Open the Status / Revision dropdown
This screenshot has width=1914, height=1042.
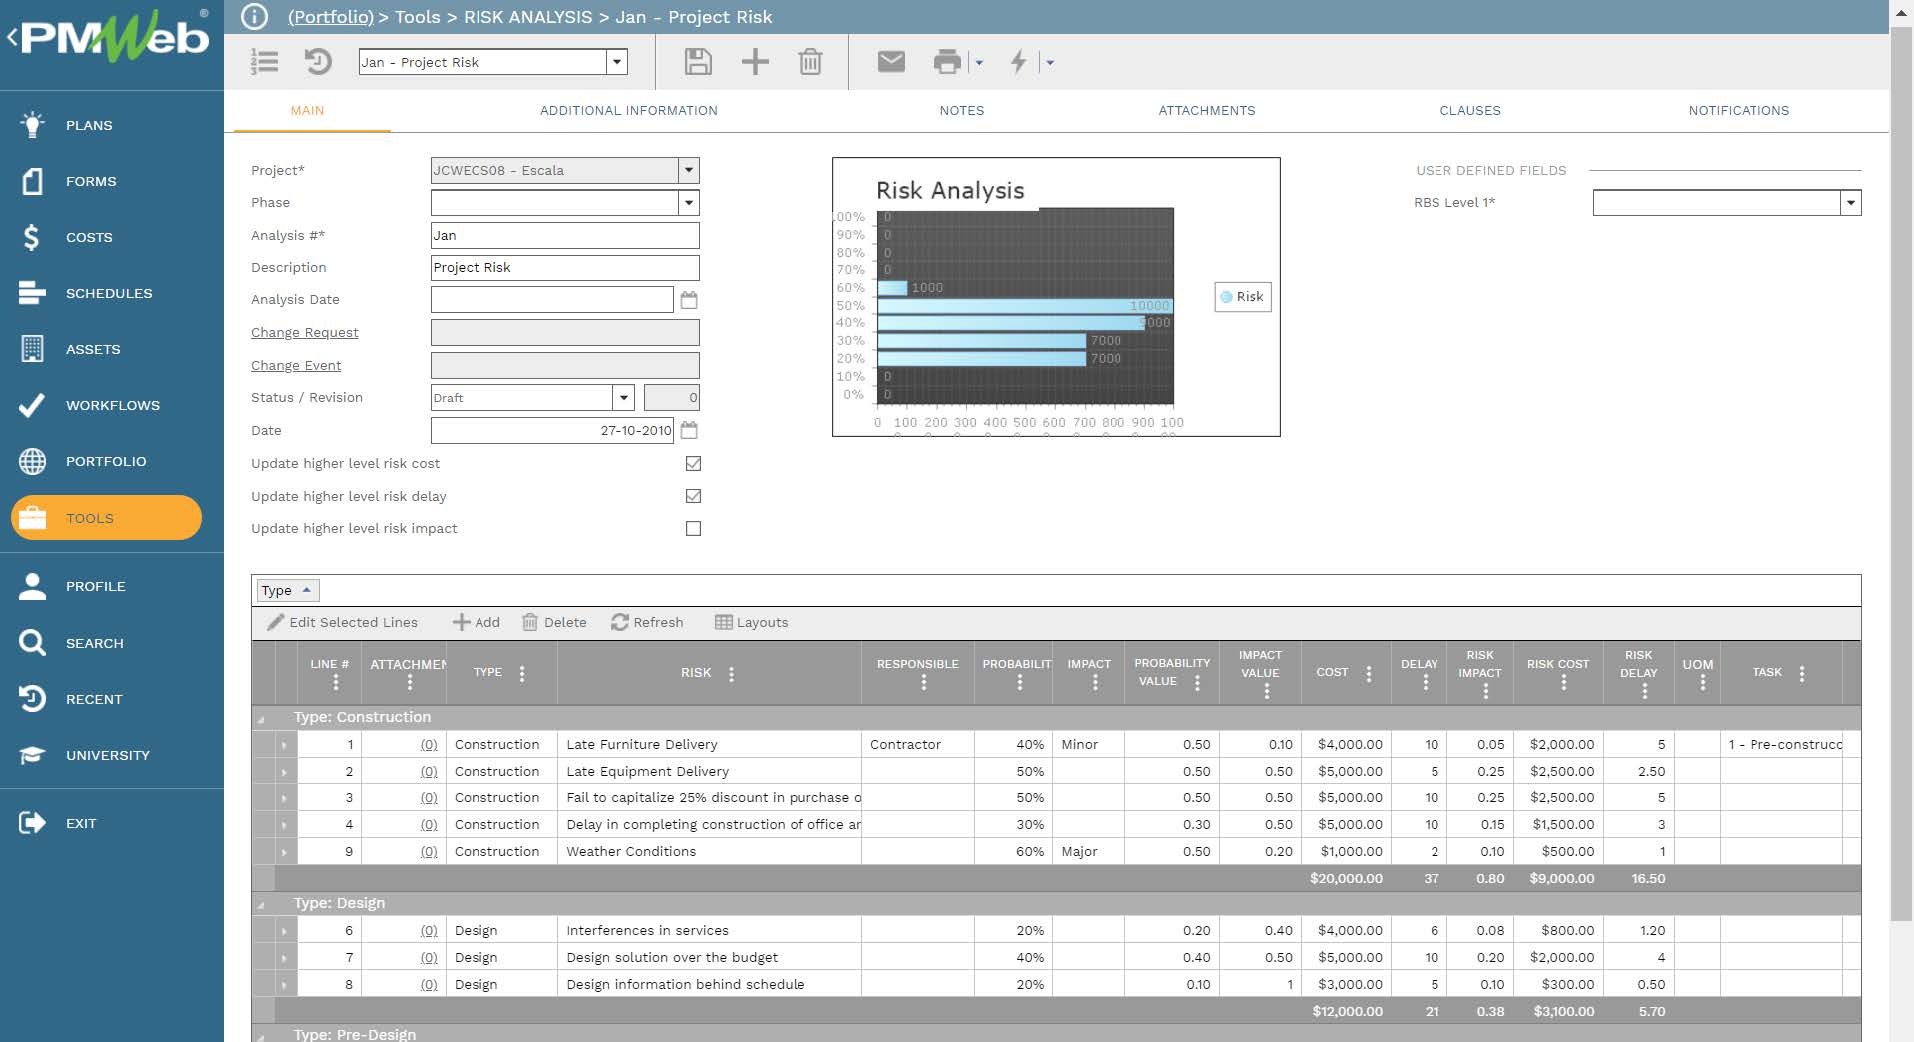point(622,397)
